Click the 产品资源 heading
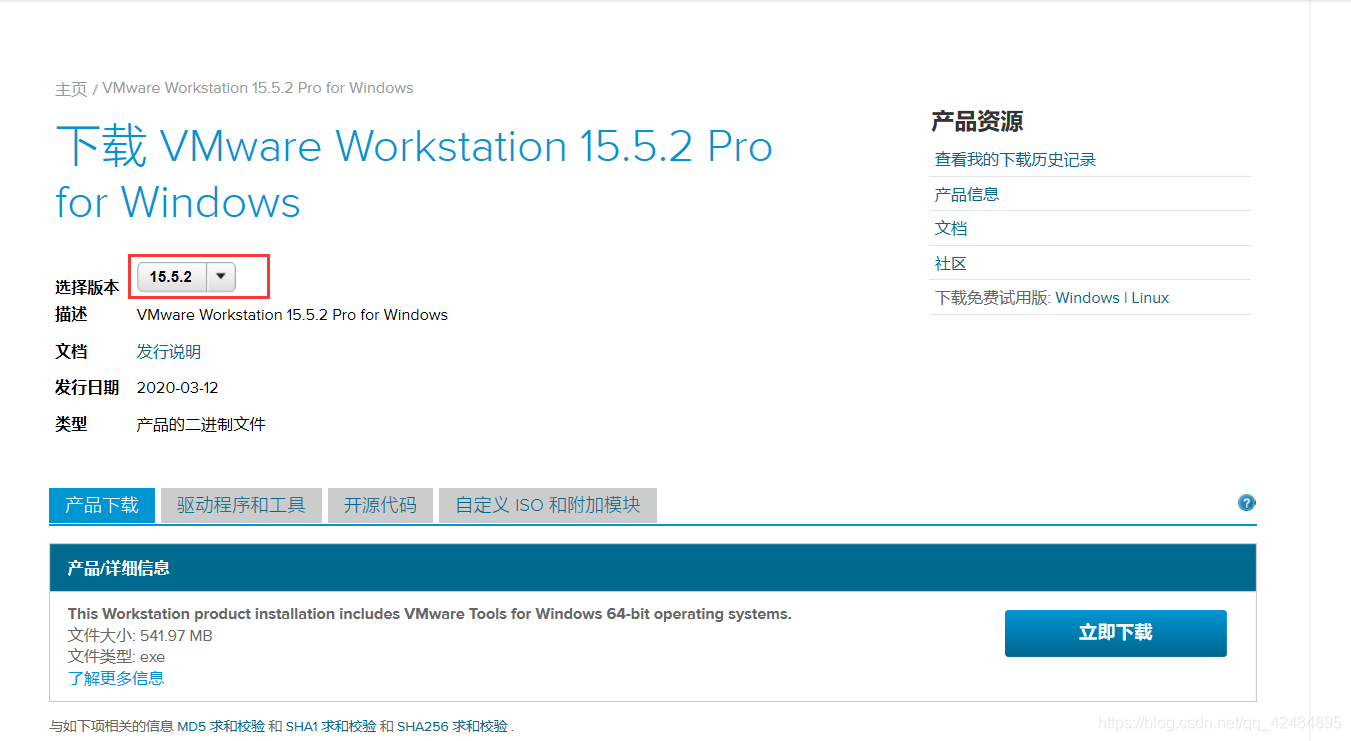Viewport: 1351px width, 741px height. click(977, 122)
